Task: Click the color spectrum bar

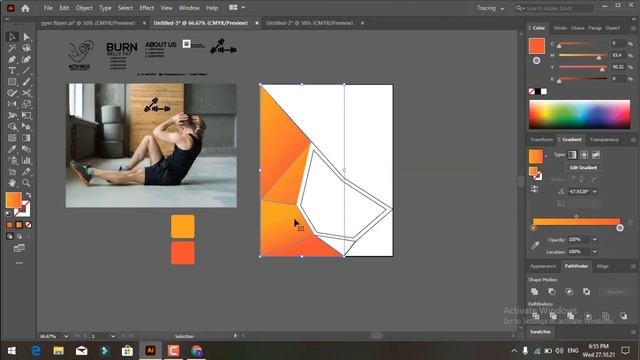Action: pyautogui.click(x=579, y=114)
